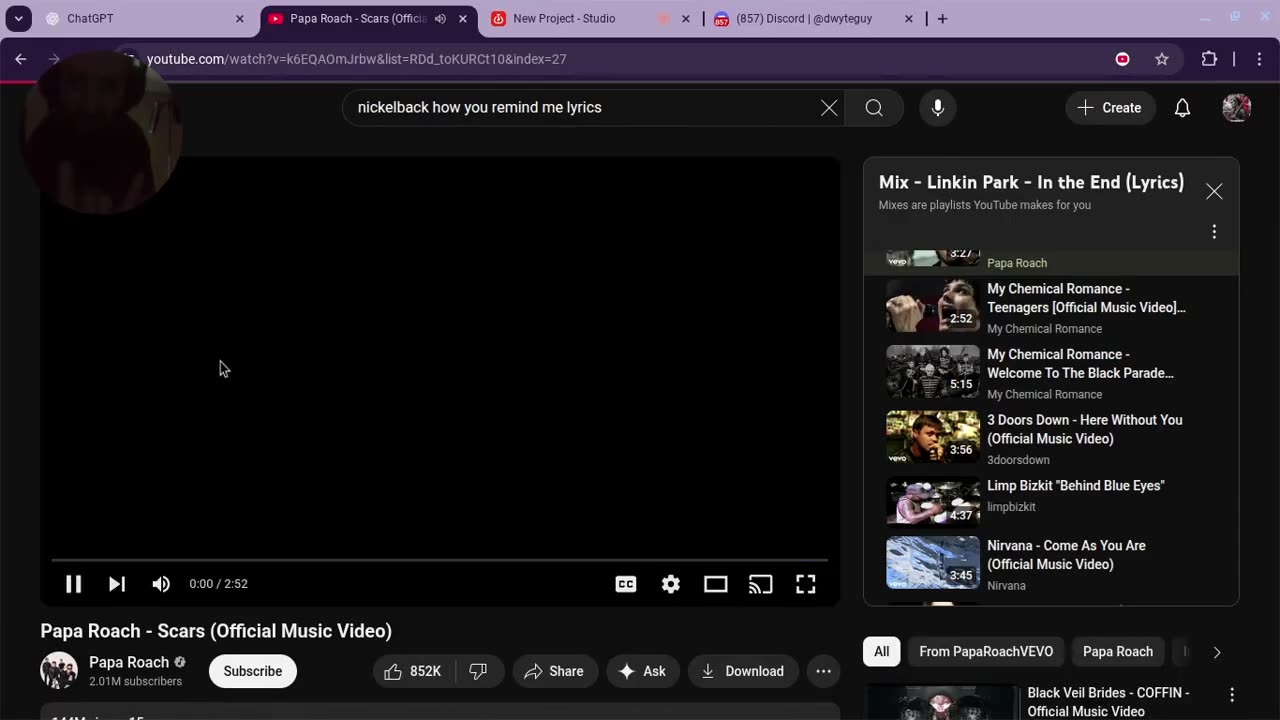Download the video
The height and width of the screenshot is (720, 1280).
tap(743, 671)
